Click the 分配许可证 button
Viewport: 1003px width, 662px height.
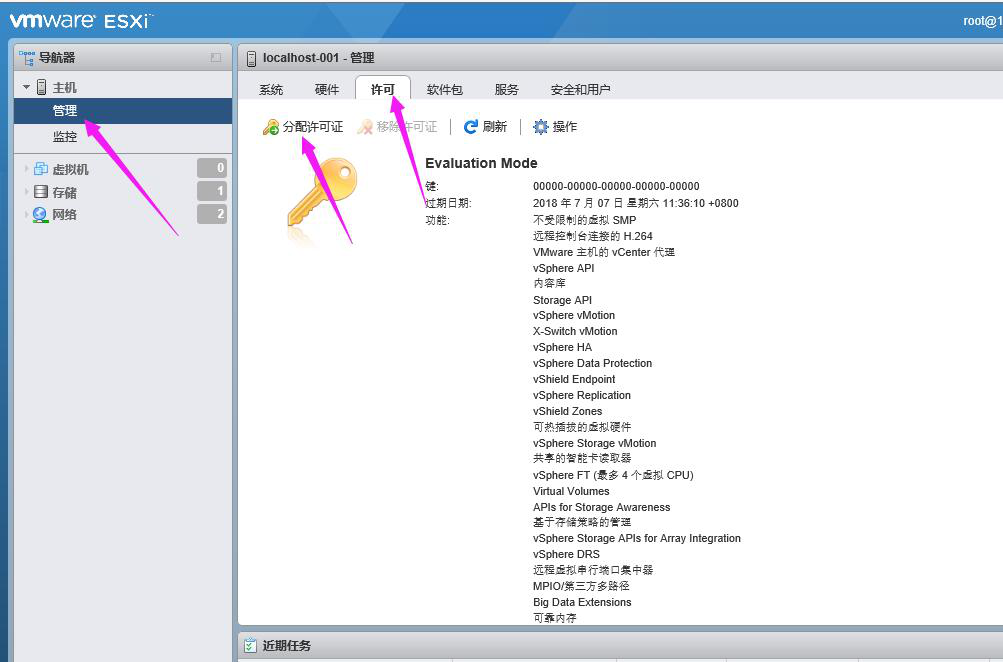(x=303, y=127)
